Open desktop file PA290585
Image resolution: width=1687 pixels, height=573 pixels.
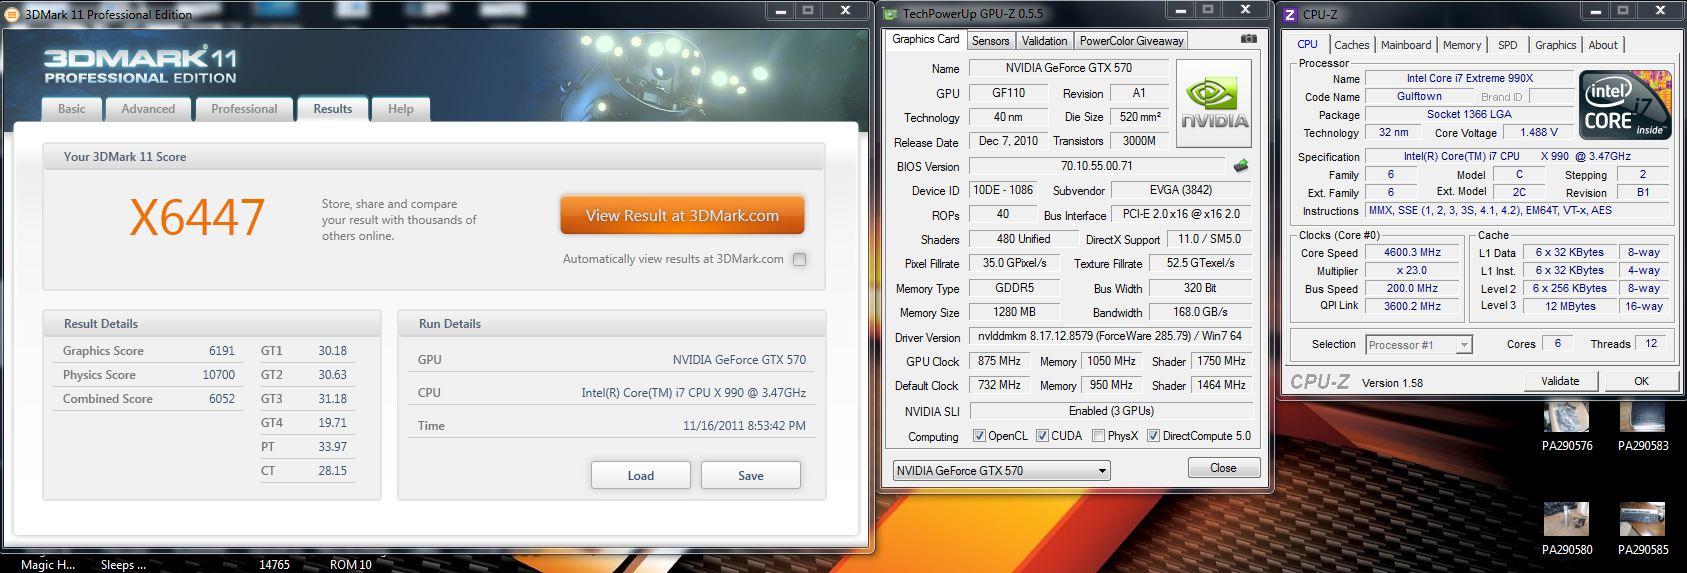tap(1643, 529)
